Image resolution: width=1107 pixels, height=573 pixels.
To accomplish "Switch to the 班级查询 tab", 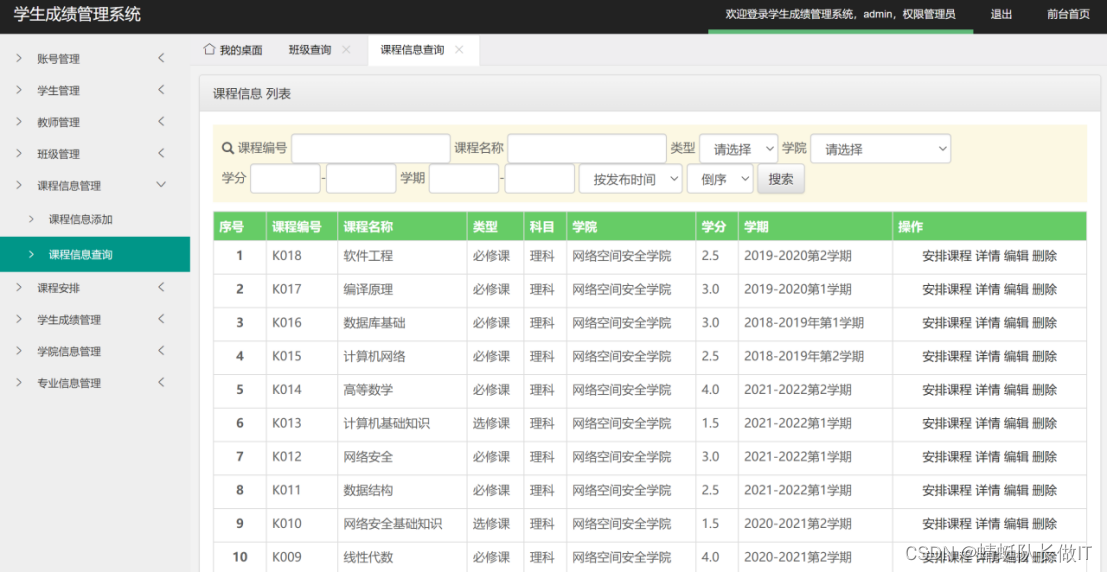I will pos(310,50).
